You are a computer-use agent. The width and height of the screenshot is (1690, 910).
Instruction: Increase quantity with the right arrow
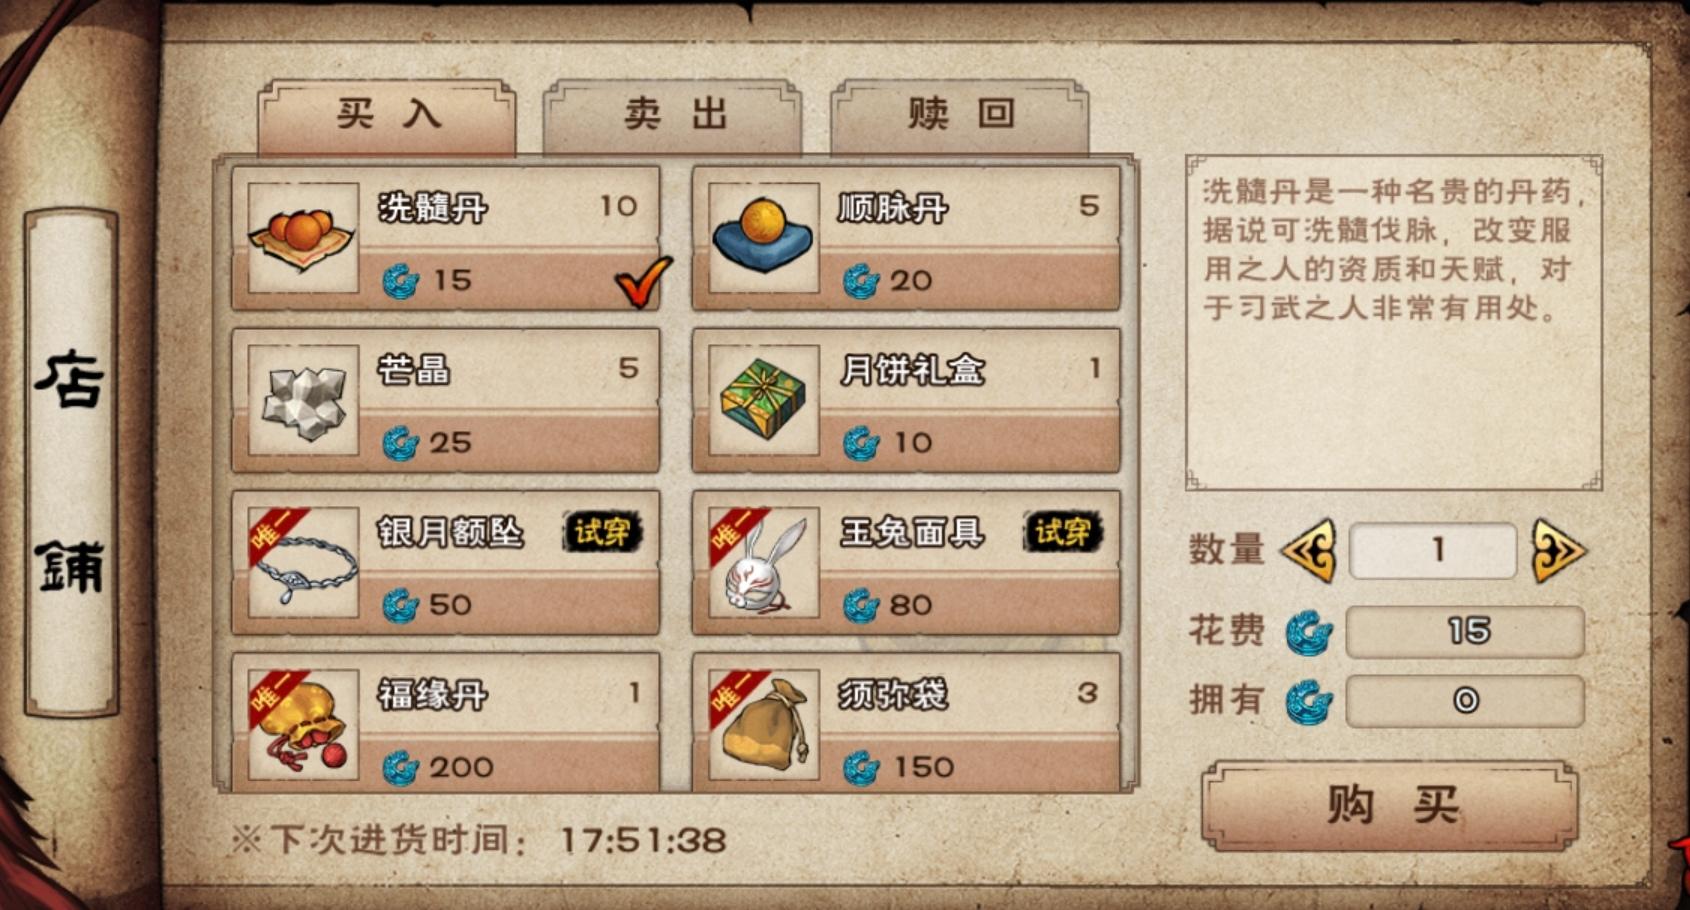1558,550
